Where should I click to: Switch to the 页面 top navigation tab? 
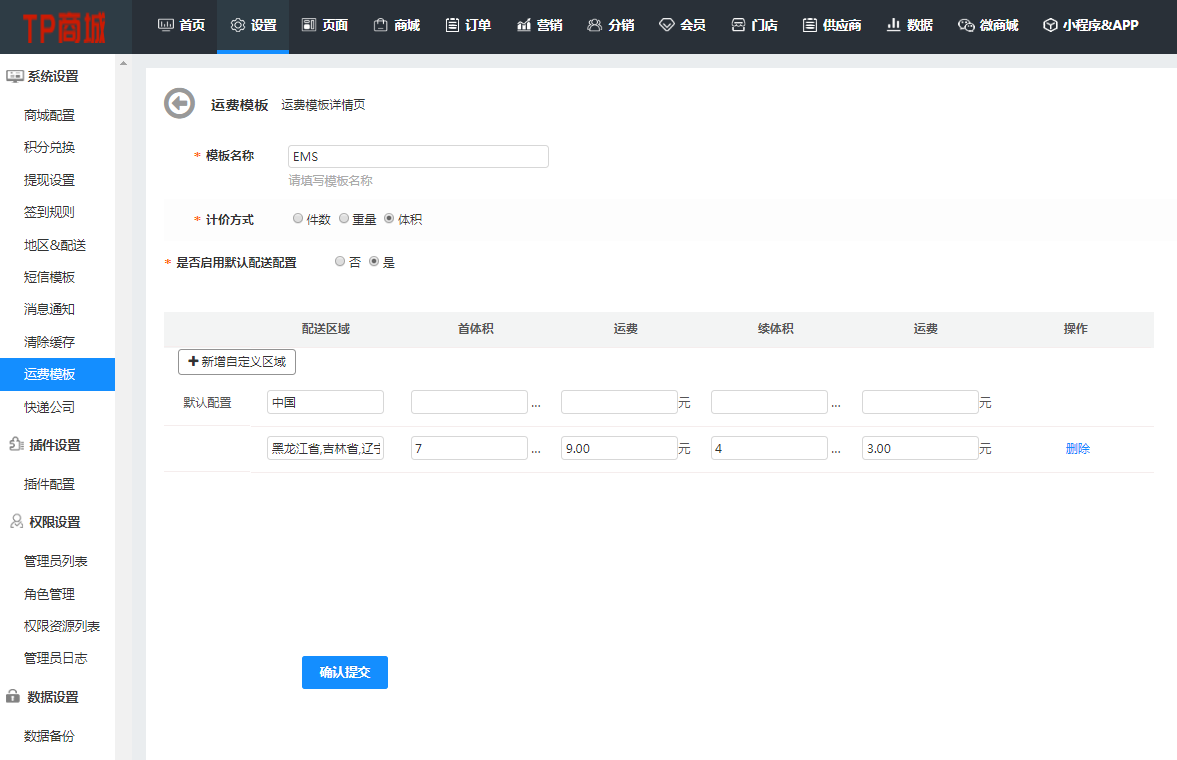324,25
